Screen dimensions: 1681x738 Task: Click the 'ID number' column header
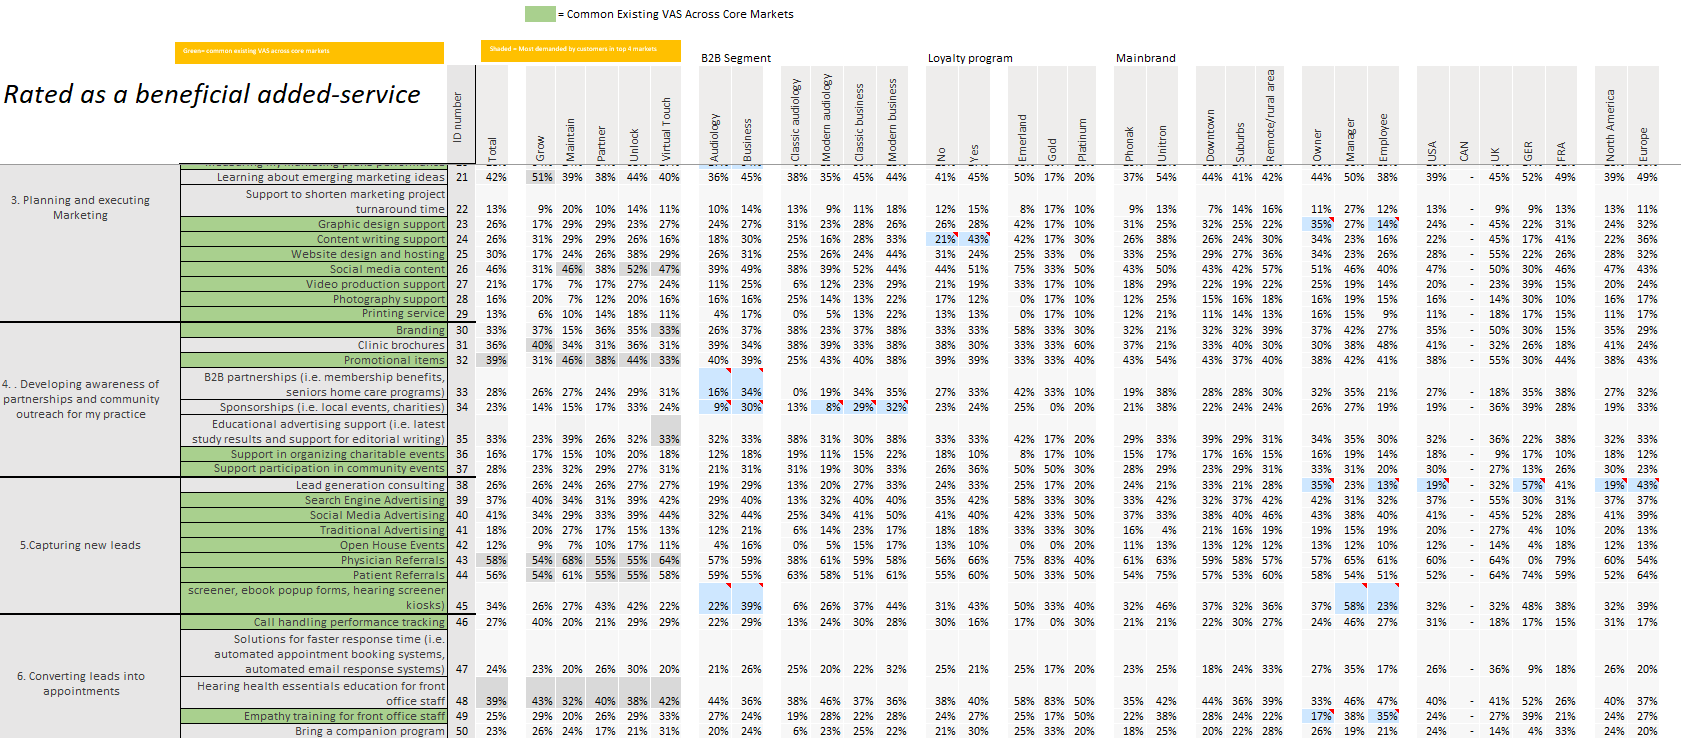coord(459,117)
